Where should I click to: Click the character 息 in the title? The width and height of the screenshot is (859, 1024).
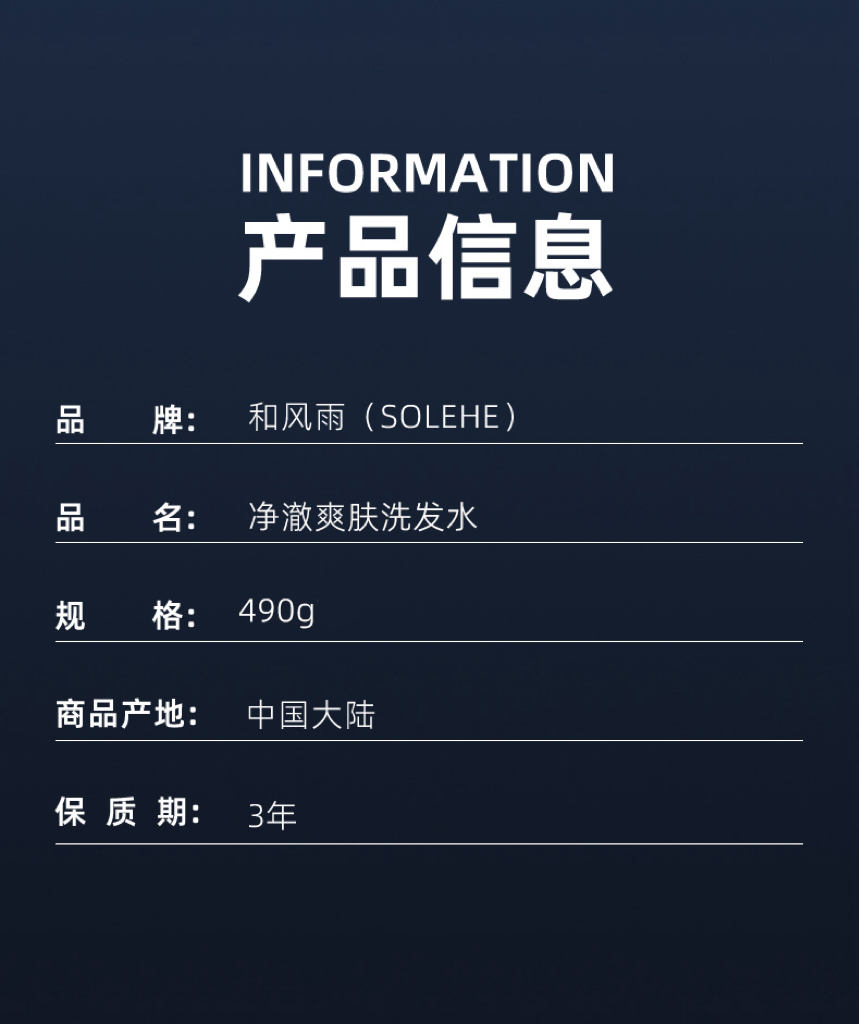568,257
